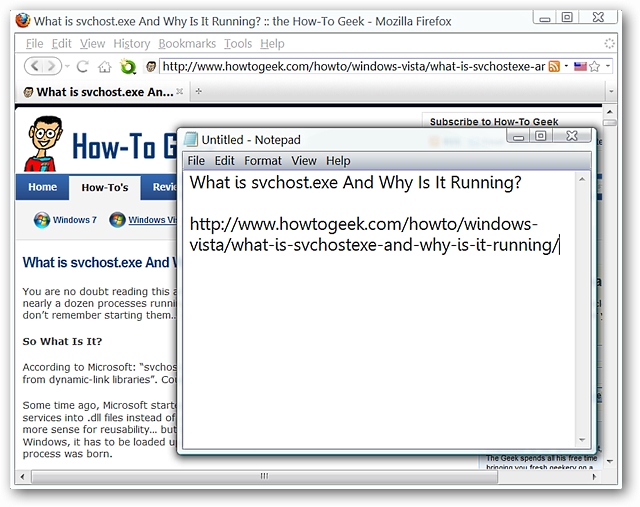This screenshot has width=640, height=507.
Task: Maximize the Notepad window
Action: point(540,136)
